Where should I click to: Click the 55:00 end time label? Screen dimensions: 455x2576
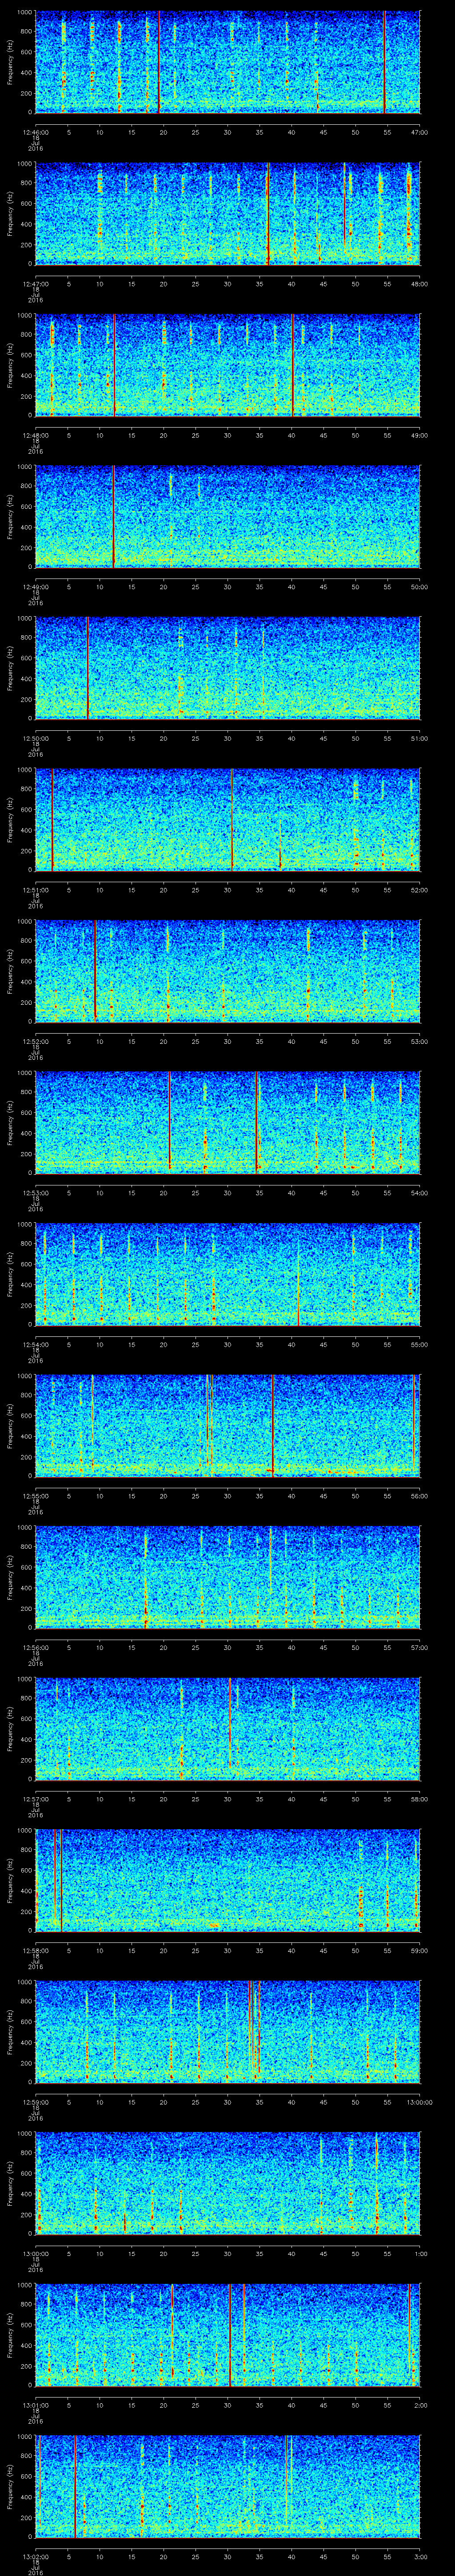(x=419, y=1345)
